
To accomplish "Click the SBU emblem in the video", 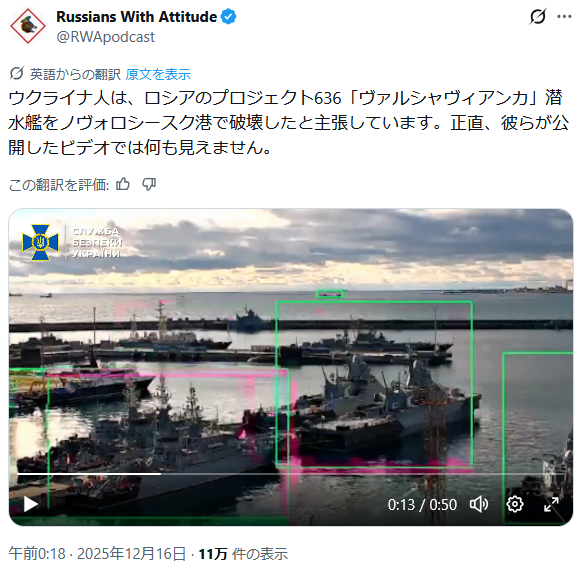I will pyautogui.click(x=40, y=242).
